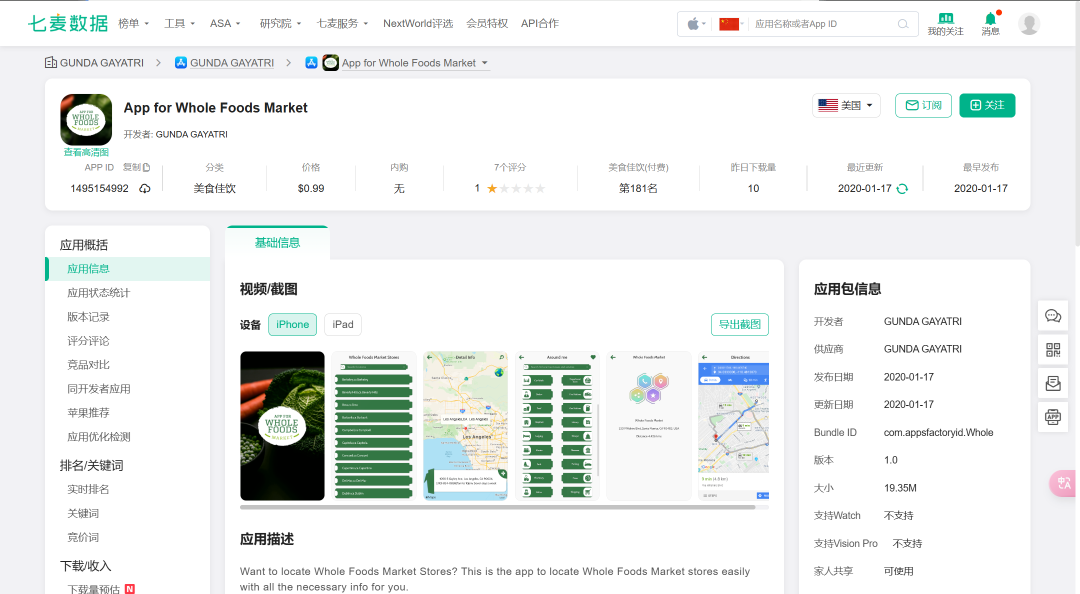Click the 第181名 category rank value
This screenshot has height=594, width=1080.
(638, 189)
